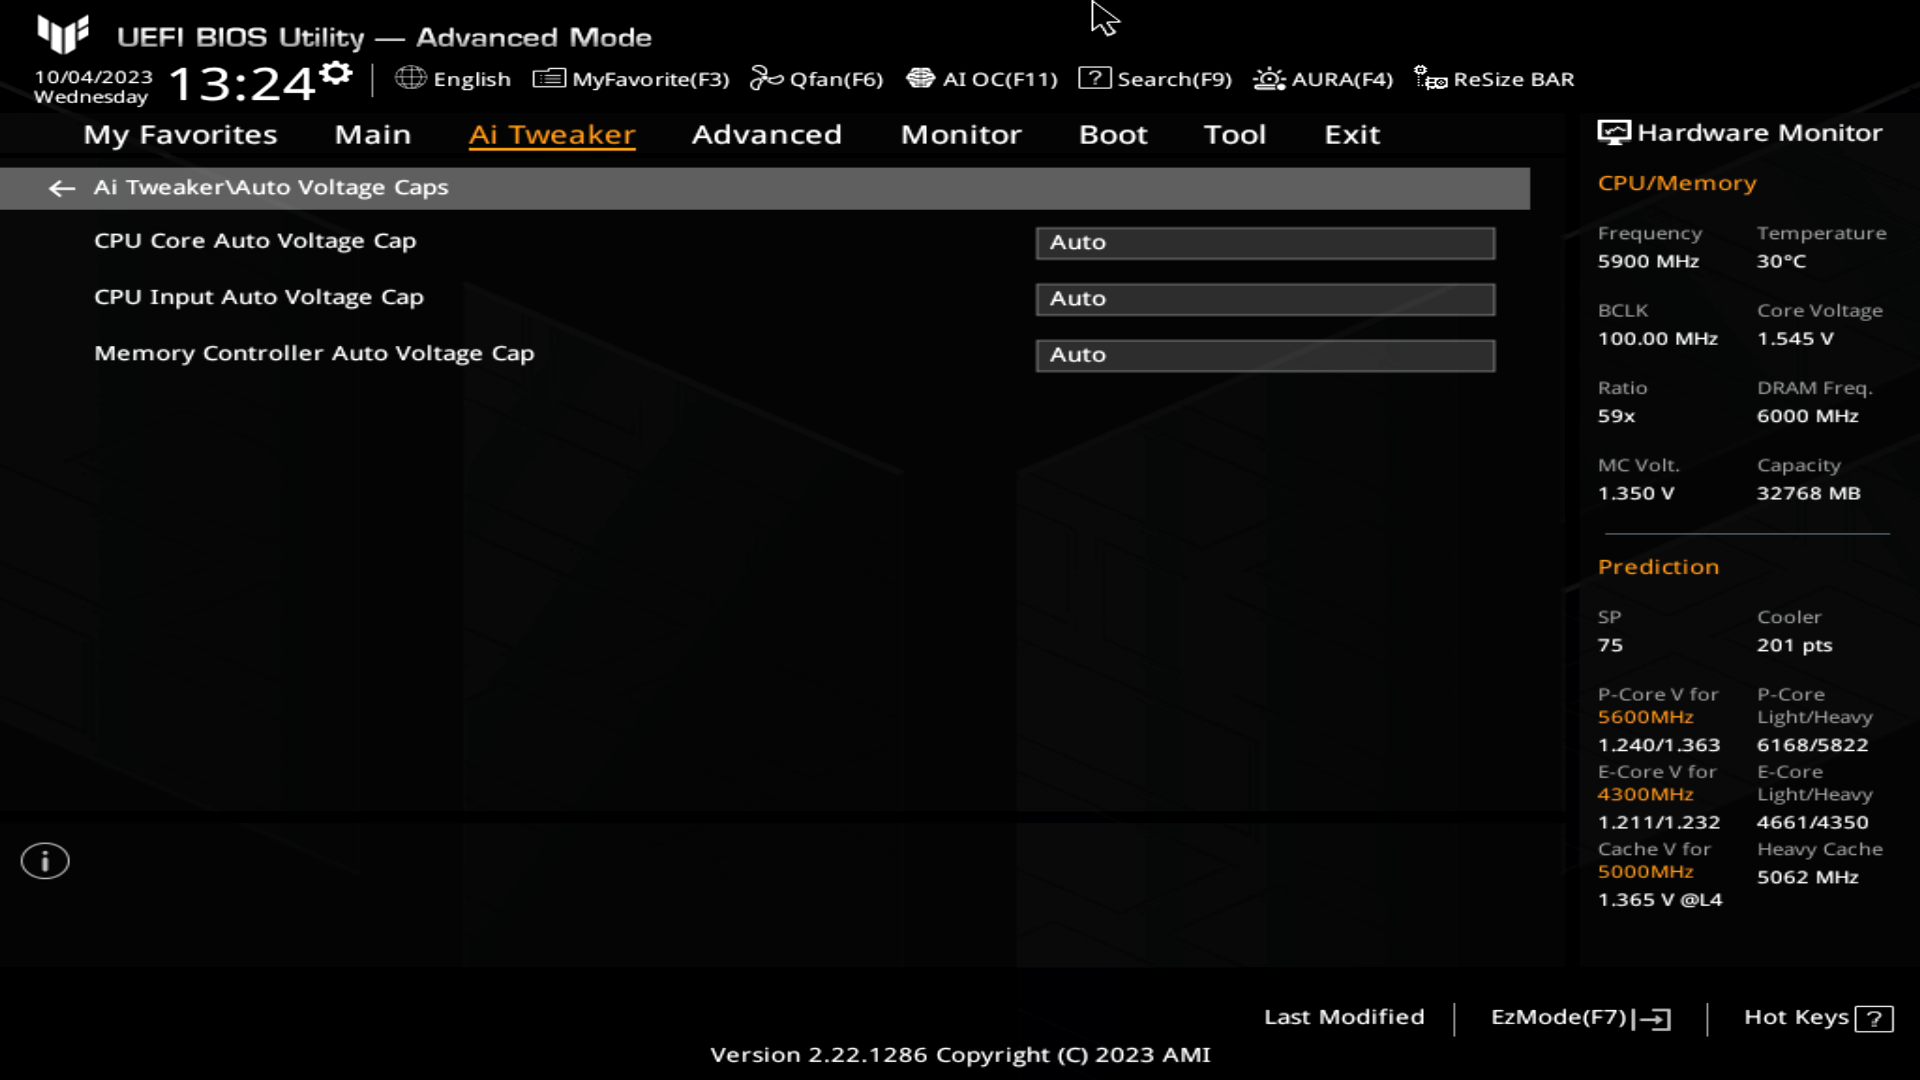Click the CPU/Memory section heading

[1677, 184]
